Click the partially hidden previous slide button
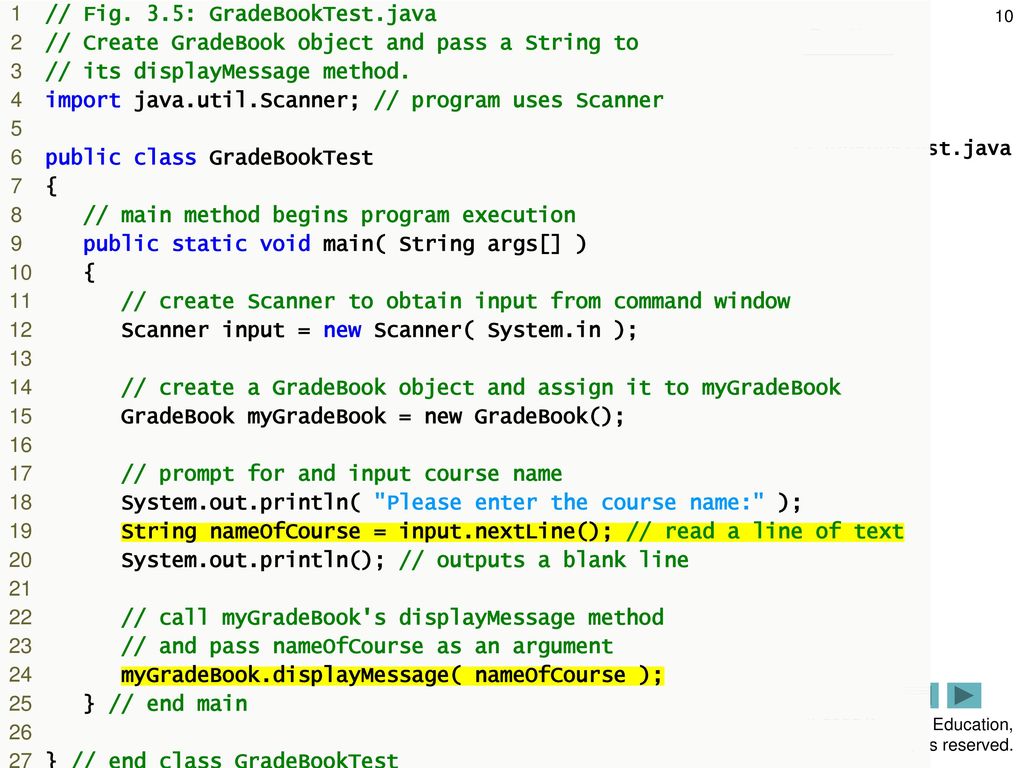 [x=933, y=695]
